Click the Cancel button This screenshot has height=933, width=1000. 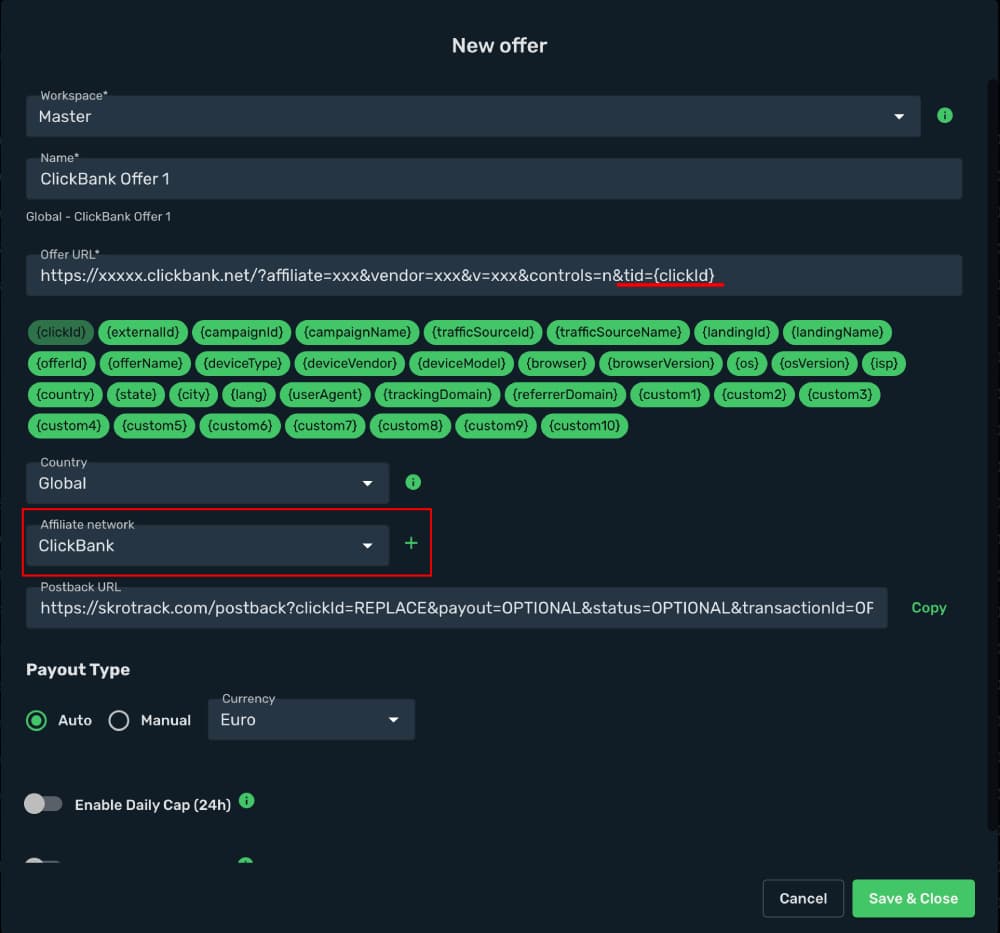[x=803, y=899]
